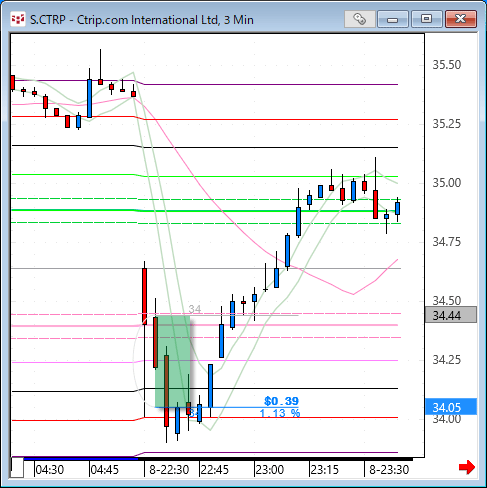Click the 35.00 price axis label
Image resolution: width=487 pixels, height=488 pixels.
(447, 183)
